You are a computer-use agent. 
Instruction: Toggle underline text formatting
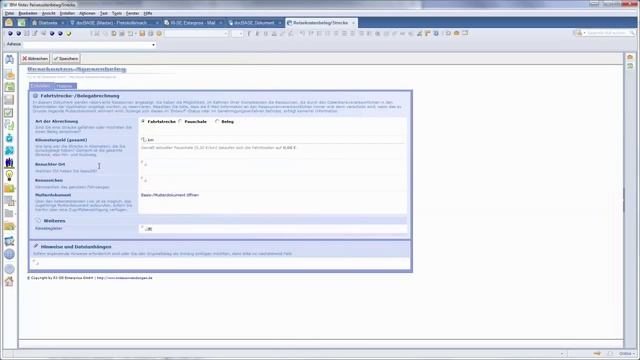(x=266, y=33)
